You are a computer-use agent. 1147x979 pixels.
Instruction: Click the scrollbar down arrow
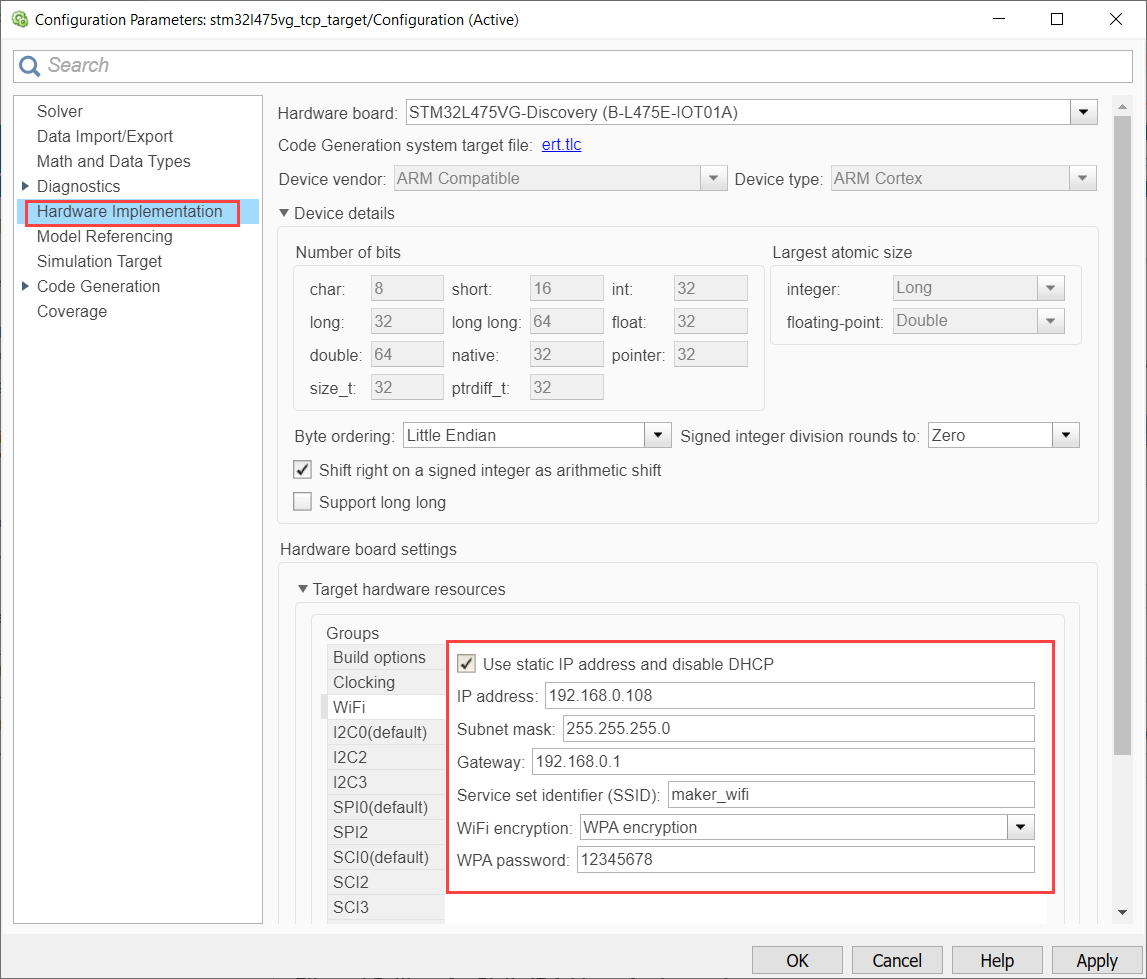[1122, 911]
